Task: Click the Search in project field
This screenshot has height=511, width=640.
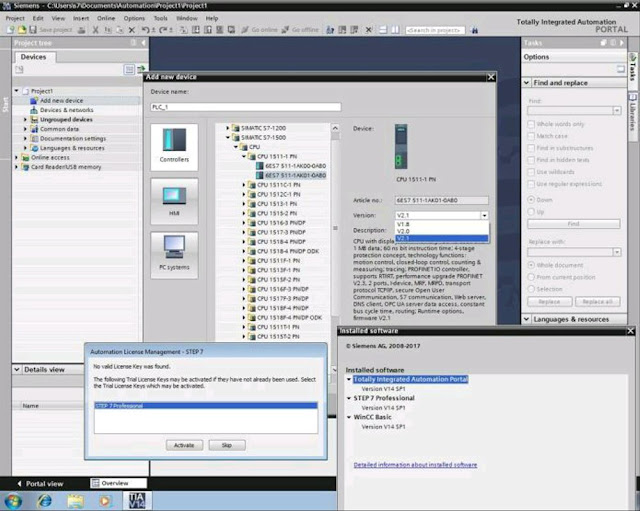Action: click(435, 30)
